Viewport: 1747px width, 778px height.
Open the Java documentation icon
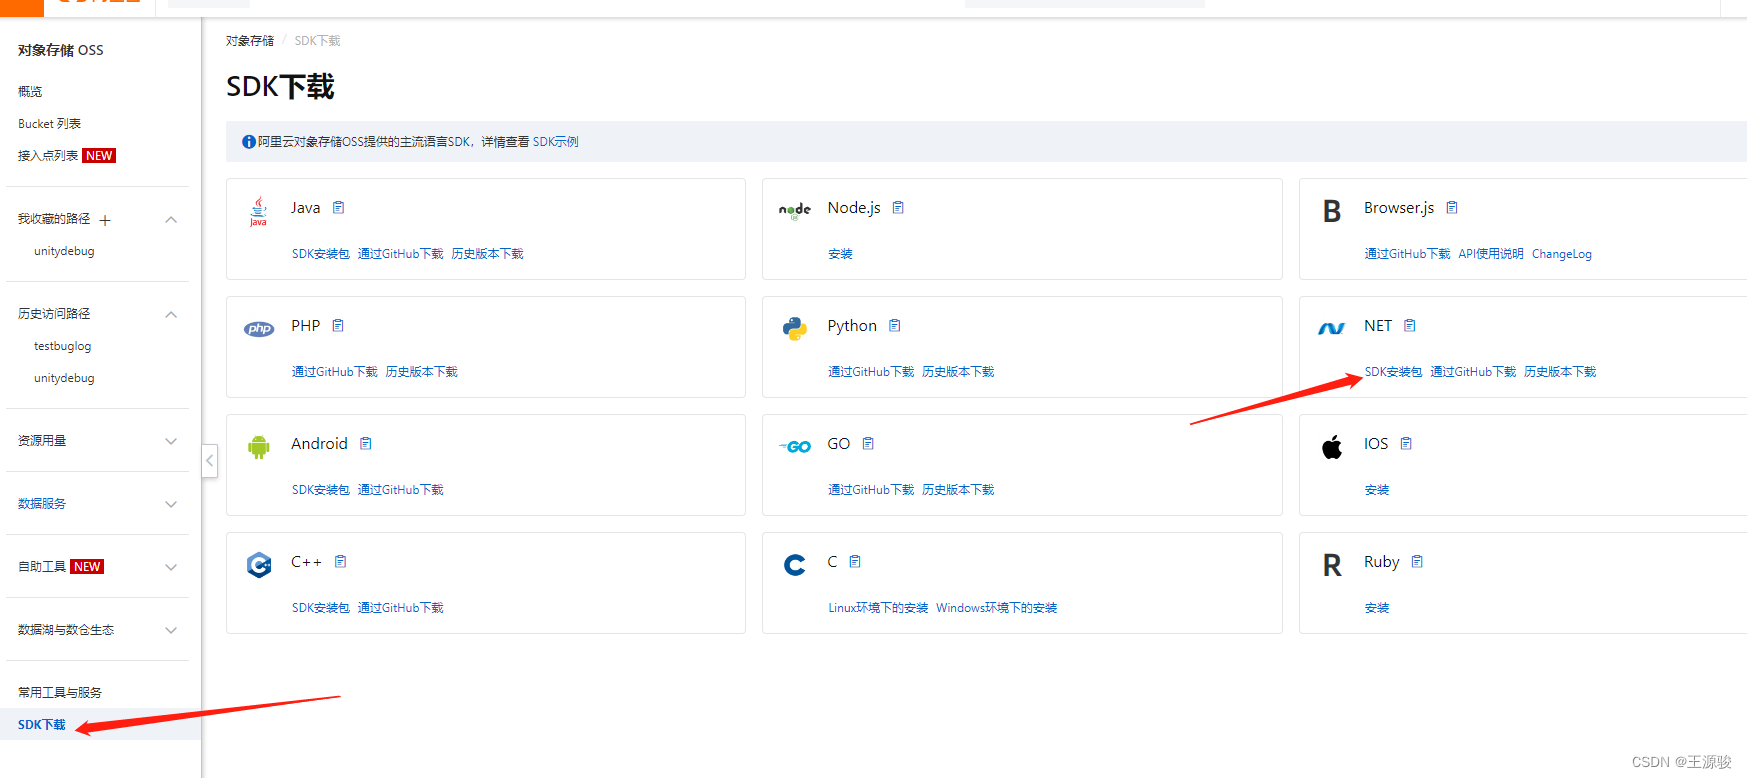click(338, 208)
